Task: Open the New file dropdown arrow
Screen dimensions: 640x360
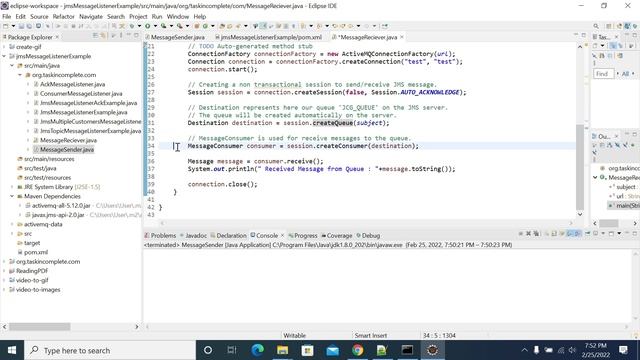Action: click(x=13, y=26)
